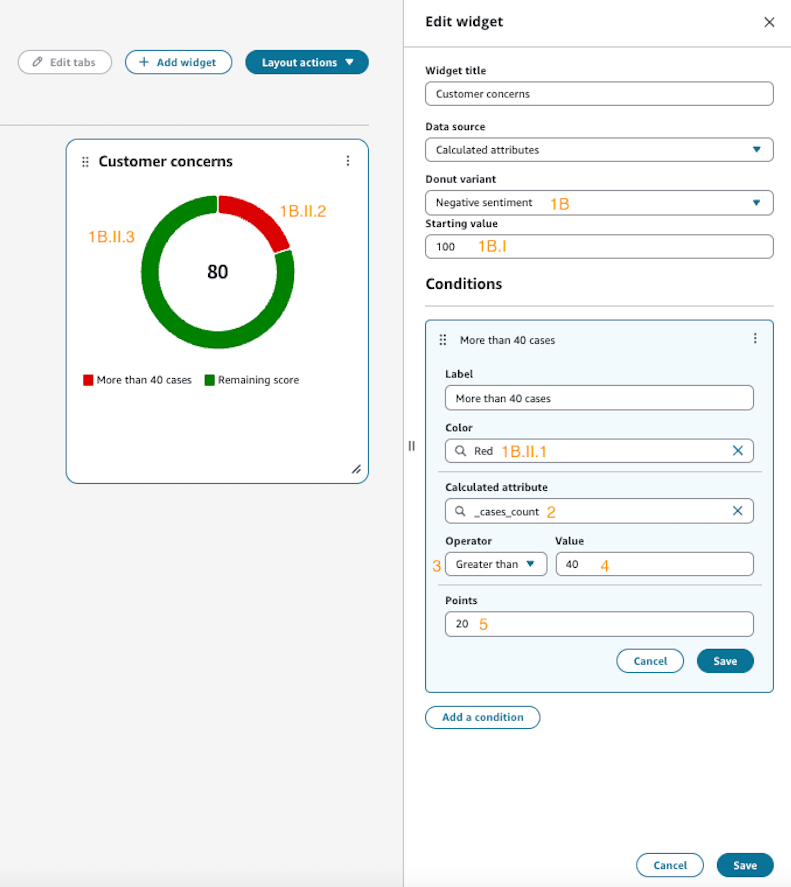The width and height of the screenshot is (791, 887).
Task: Click the widget resize handle corner
Action: [x=356, y=469]
